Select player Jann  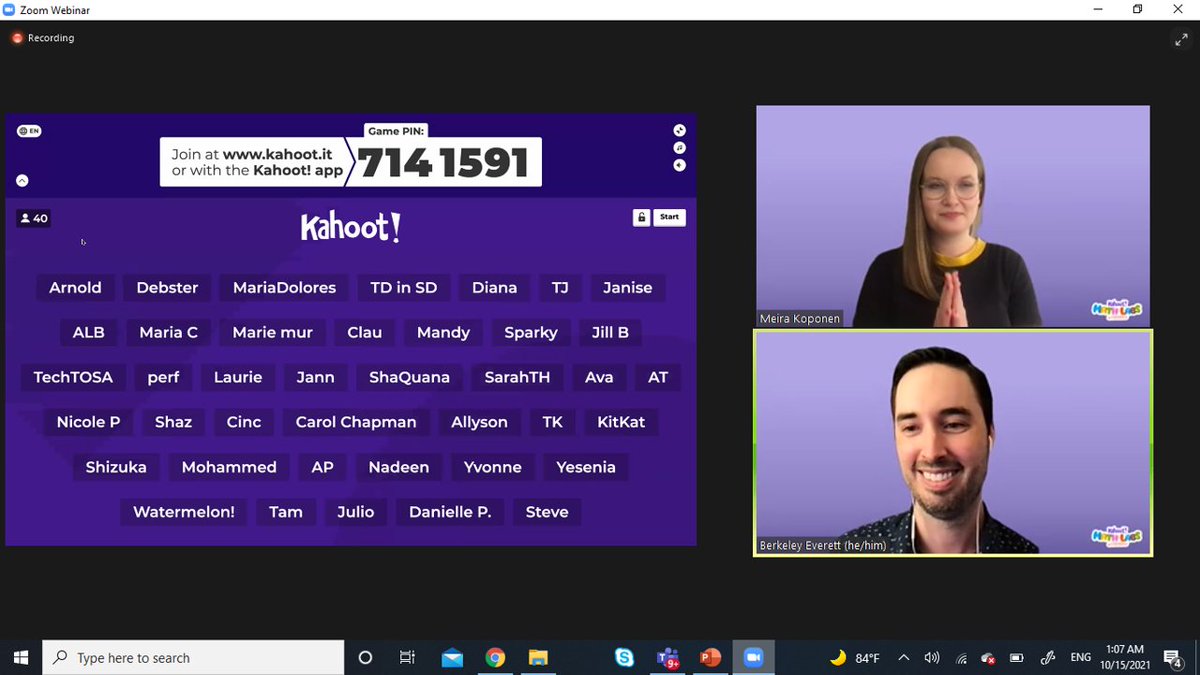click(x=316, y=378)
